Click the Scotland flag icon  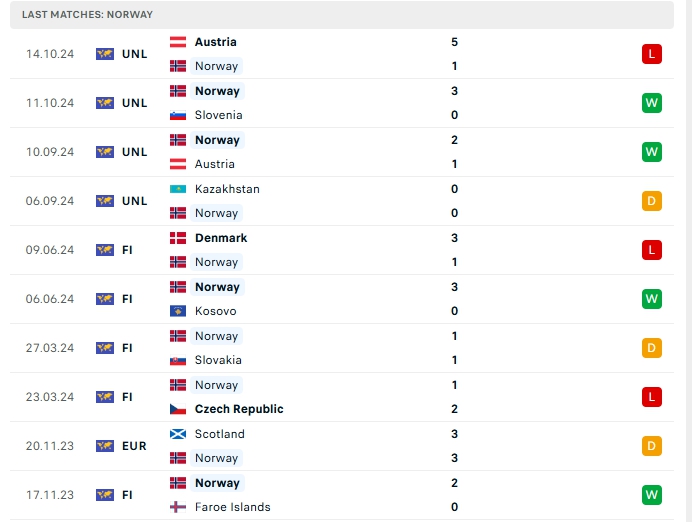point(178,434)
